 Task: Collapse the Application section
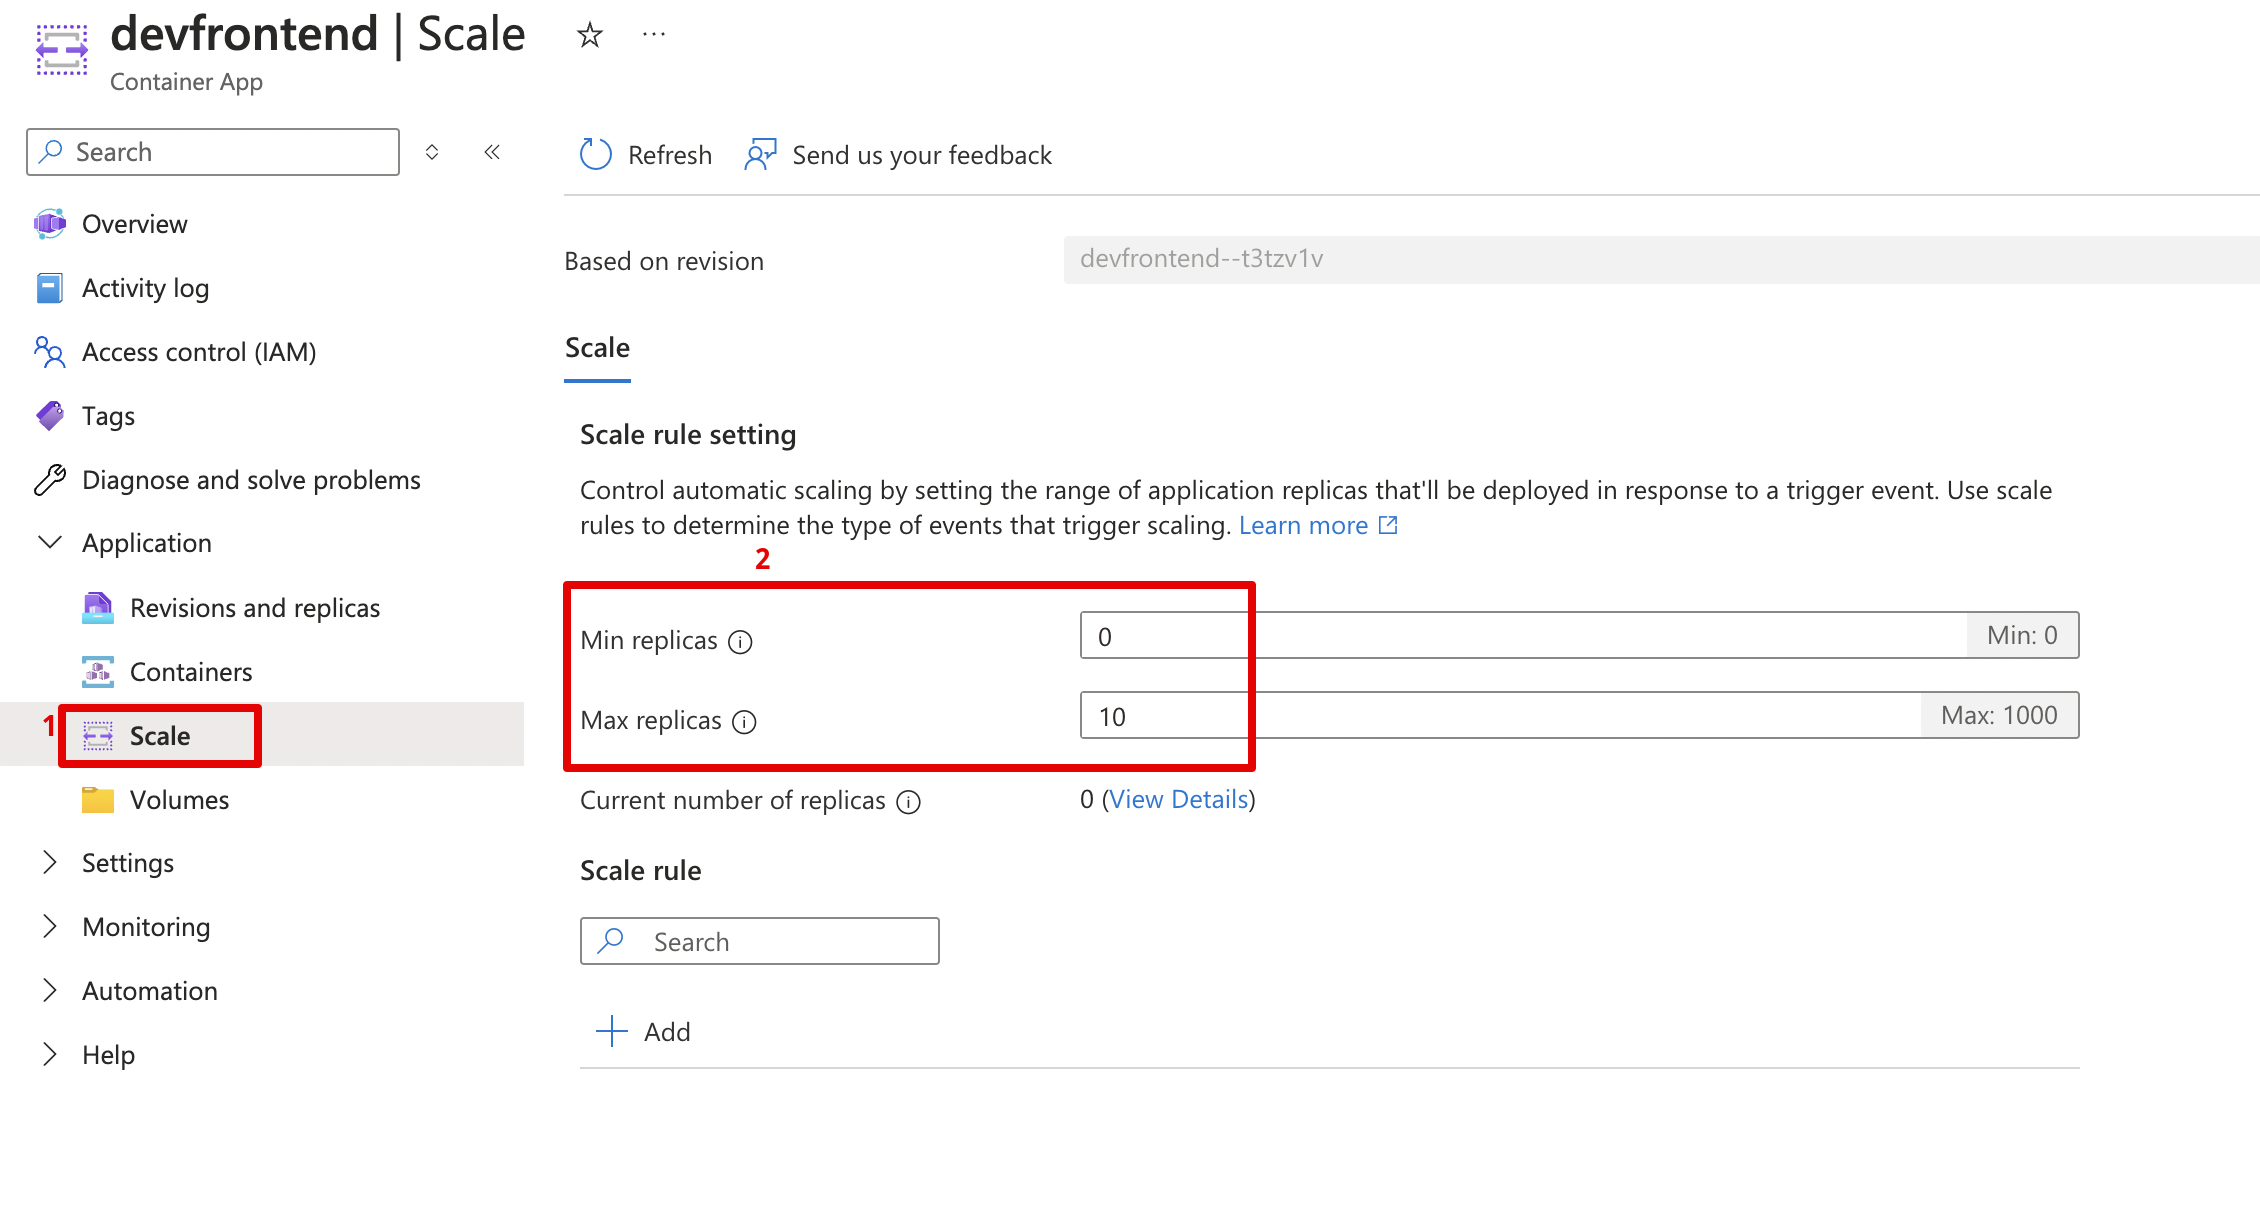pos(49,543)
